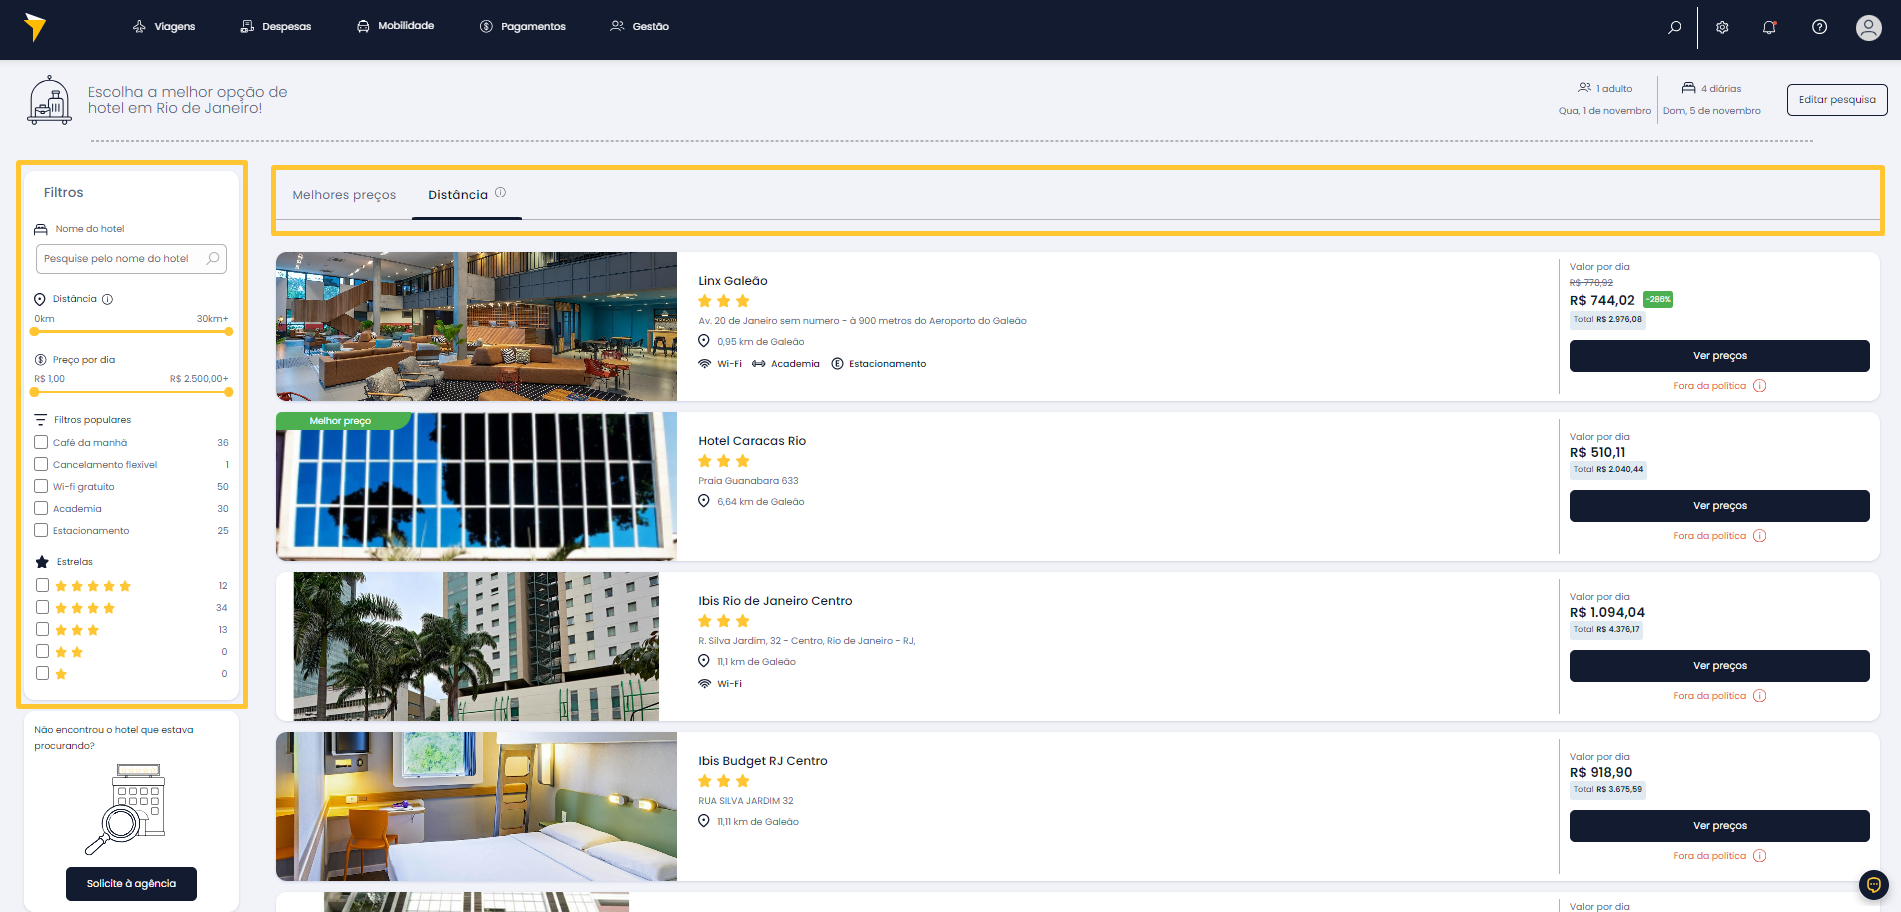Screen dimensions: 1901x912
Task: Click Ver preços for Ibis Rio de Janeiro Centro
Action: 1719,666
